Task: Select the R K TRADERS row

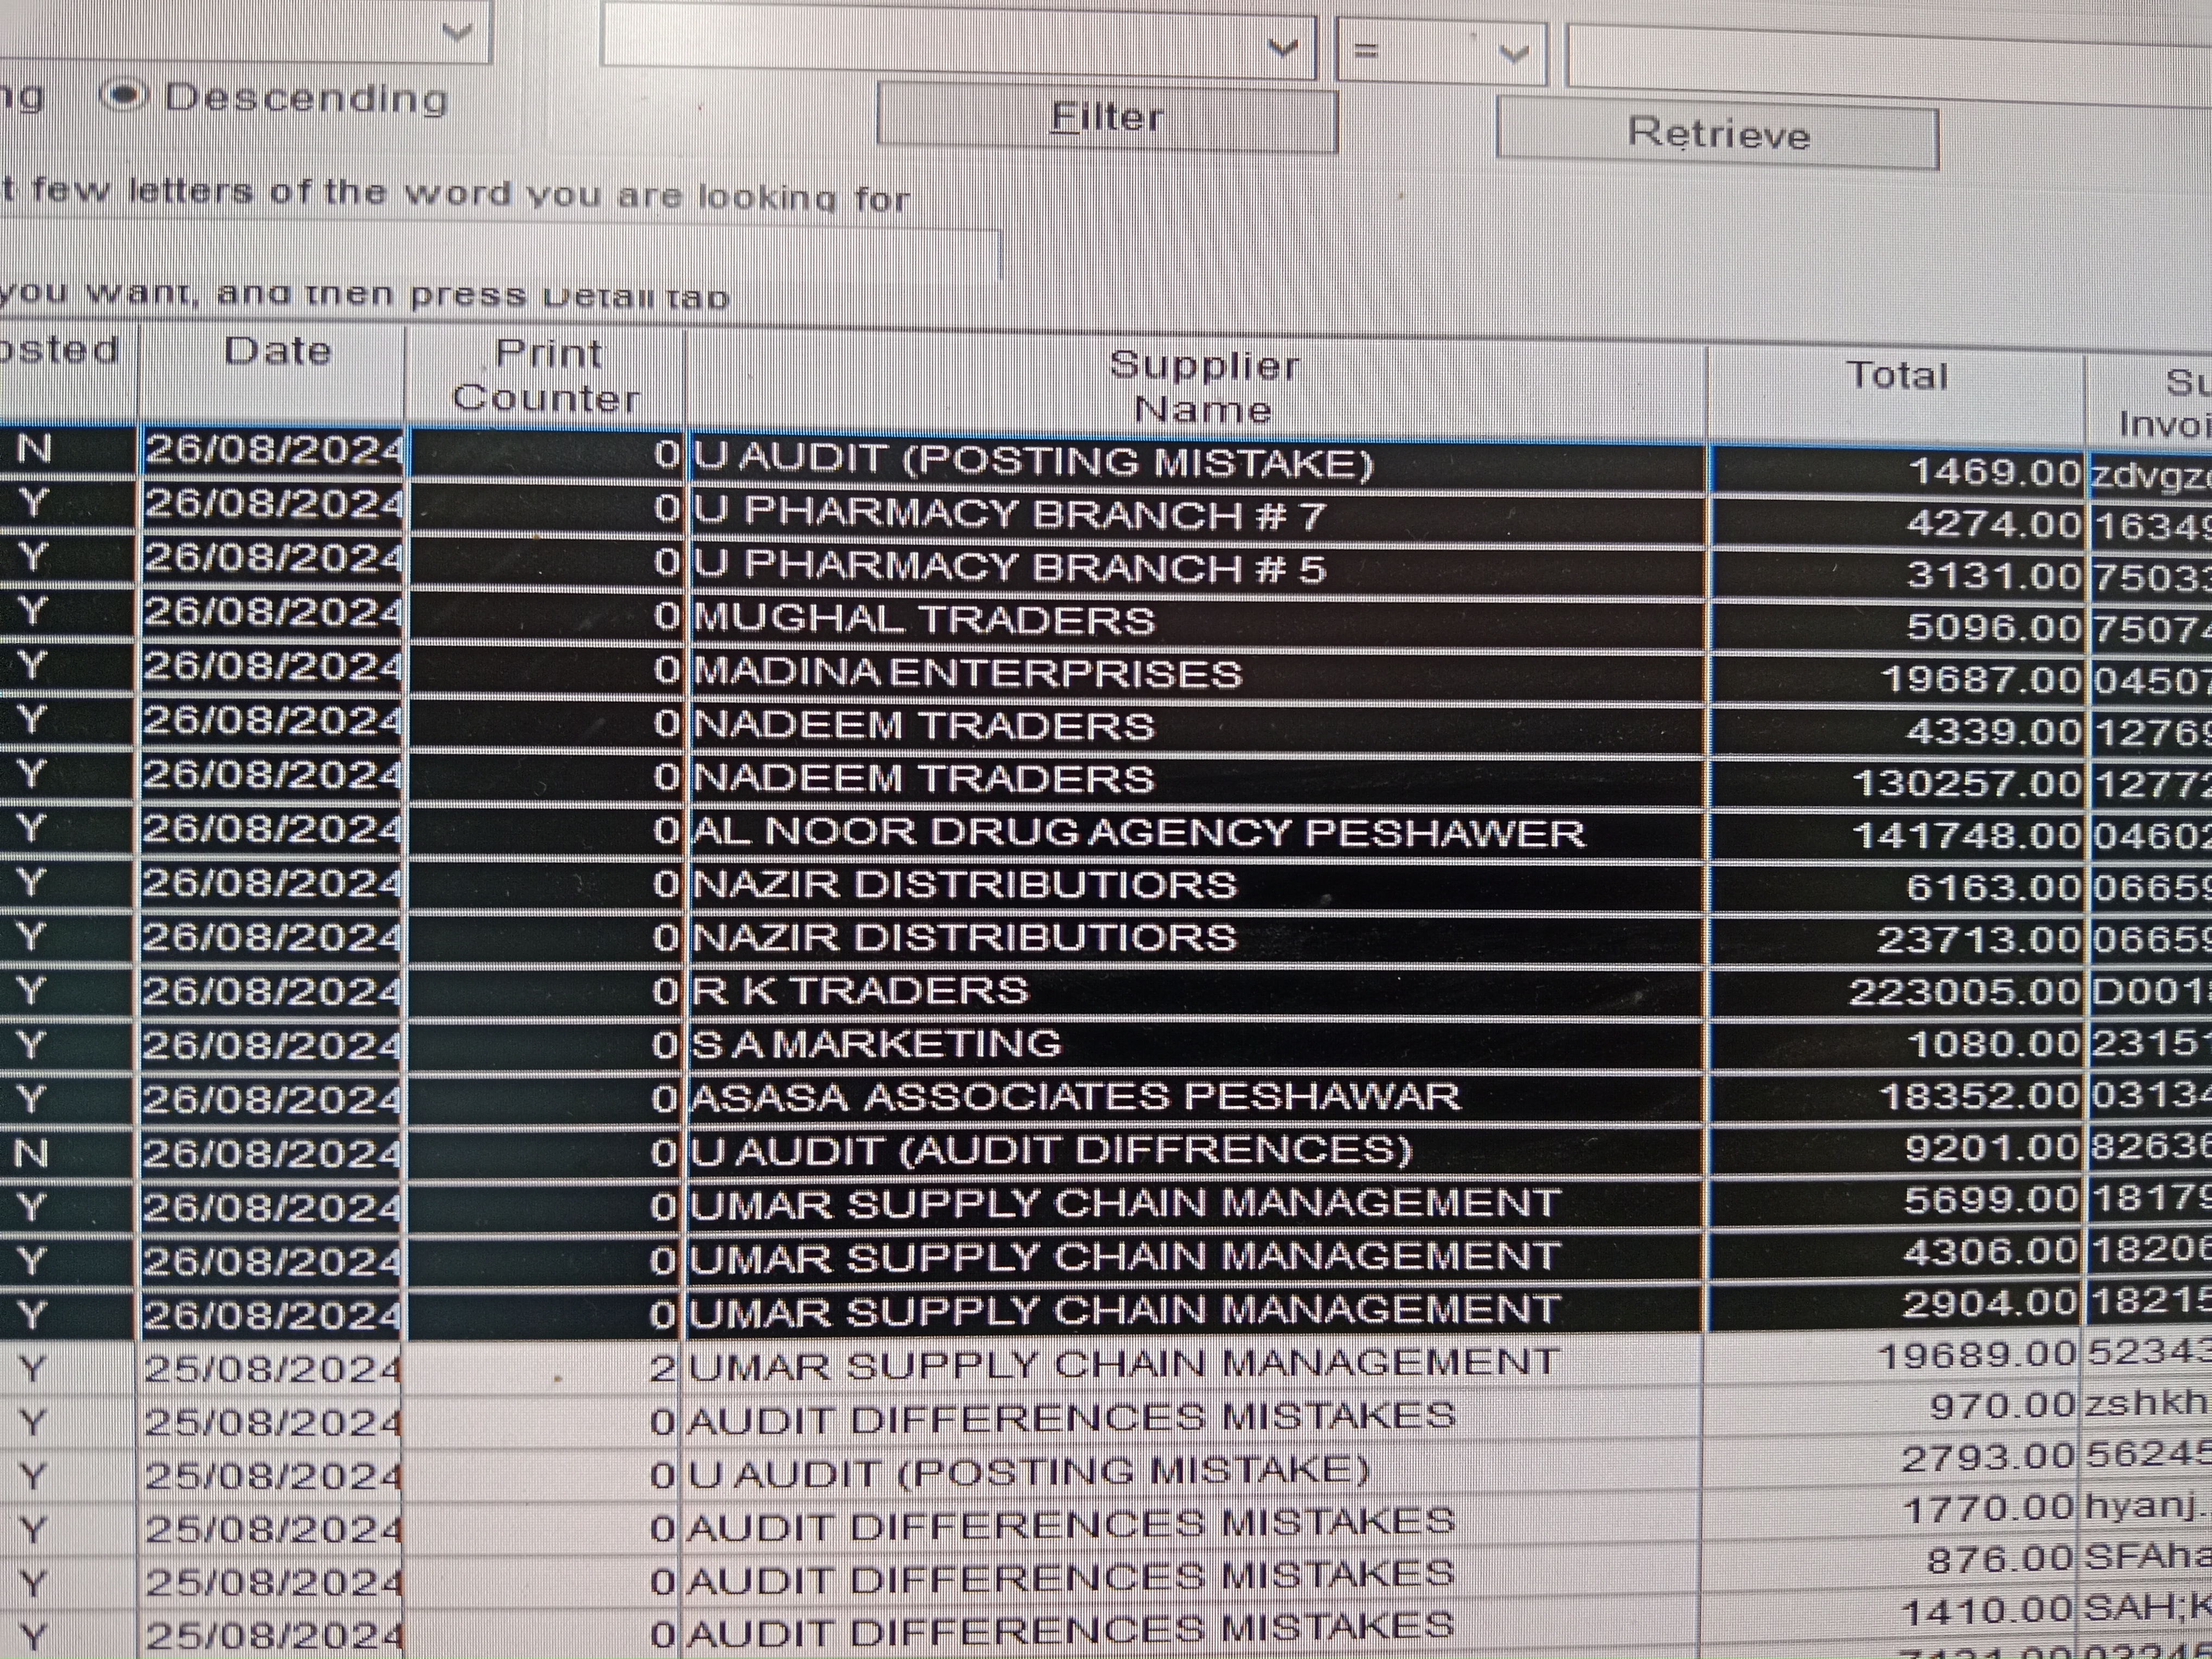Action: click(860, 991)
